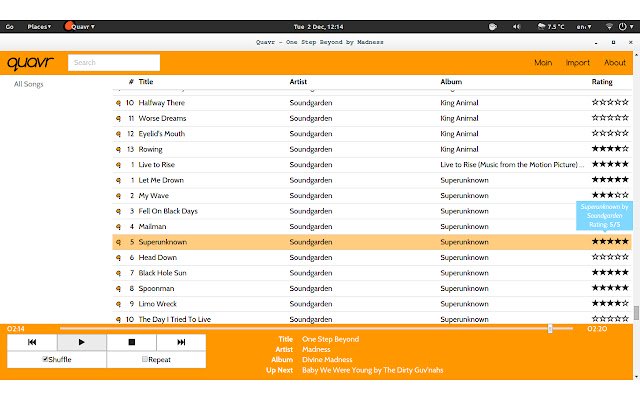This screenshot has width=640, height=400.
Task: Click the volume icon in the top bar
Action: click(x=517, y=27)
